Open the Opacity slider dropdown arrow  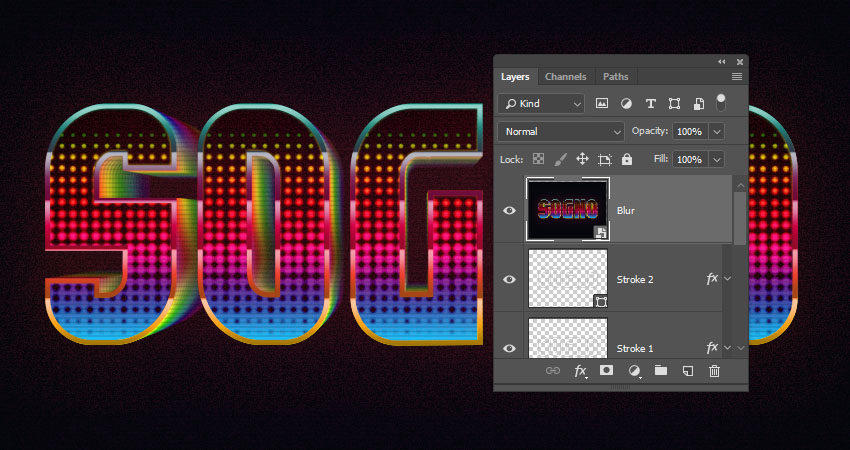(x=717, y=131)
